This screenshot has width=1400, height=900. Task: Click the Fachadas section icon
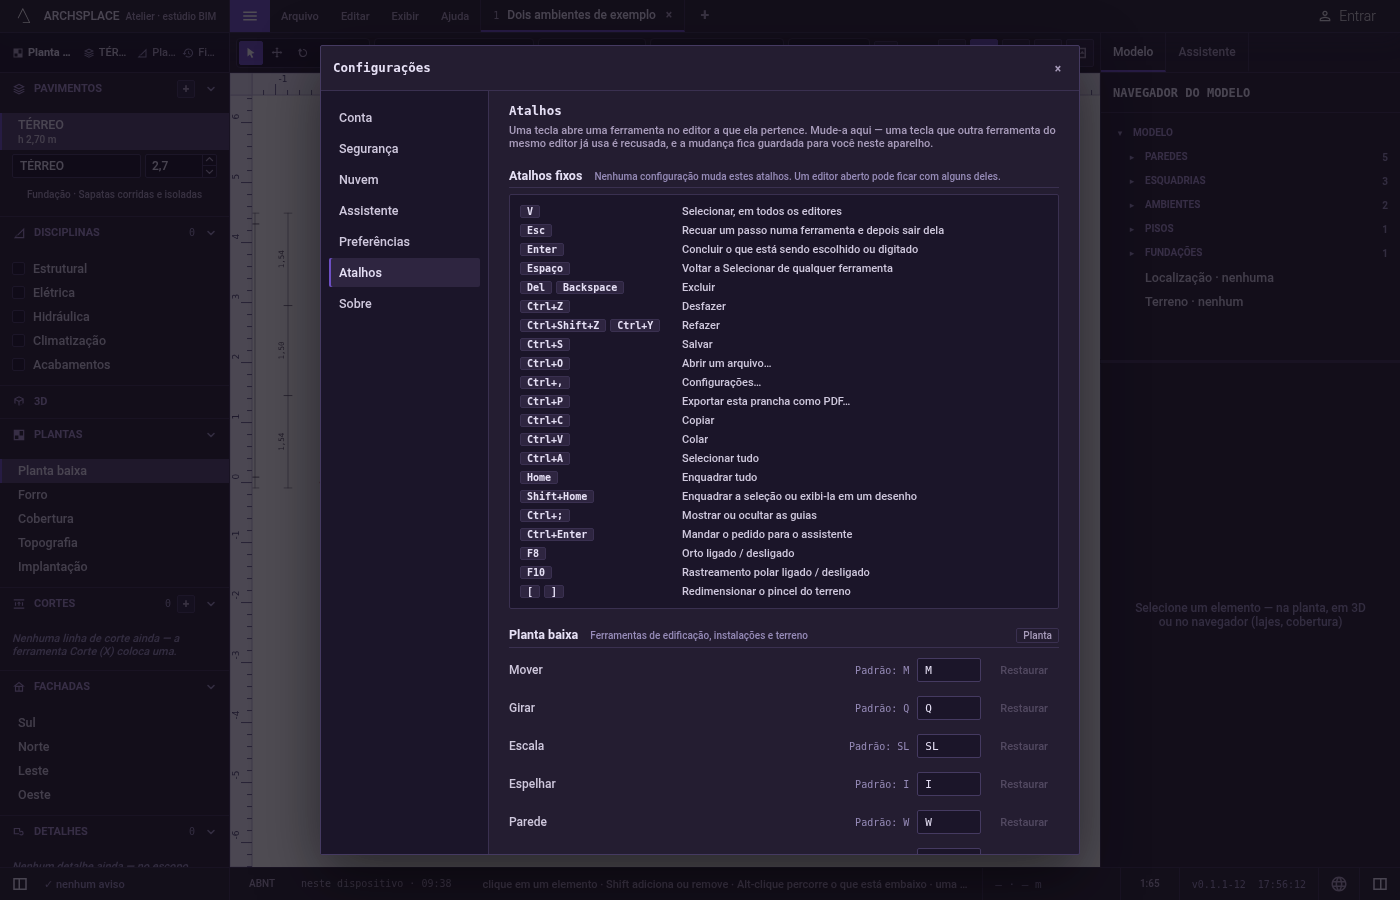pyautogui.click(x=19, y=687)
